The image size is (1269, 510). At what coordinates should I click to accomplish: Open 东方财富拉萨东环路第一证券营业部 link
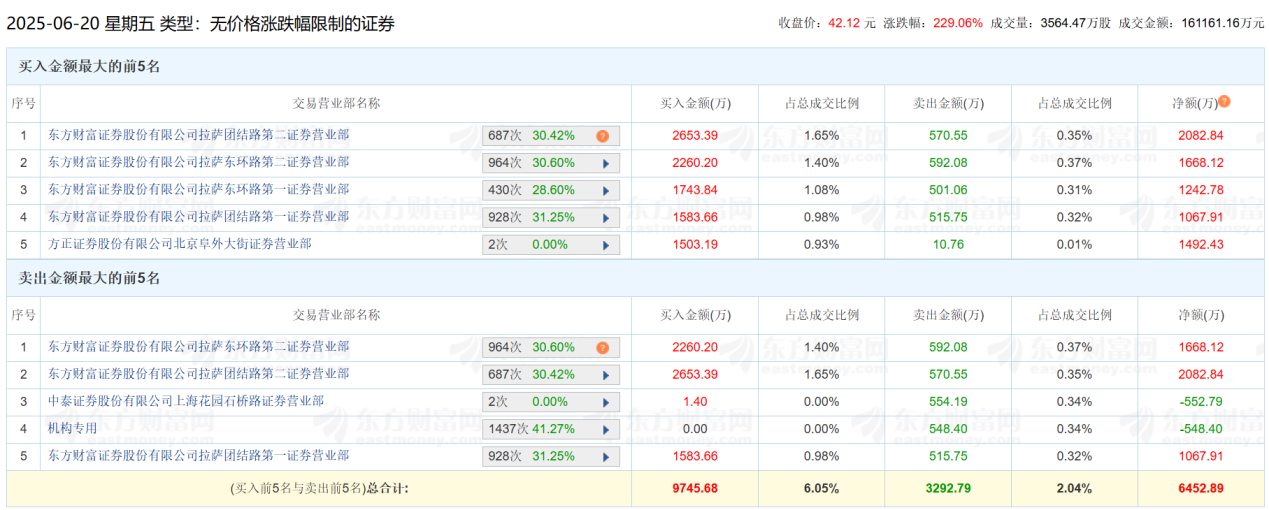click(198, 189)
